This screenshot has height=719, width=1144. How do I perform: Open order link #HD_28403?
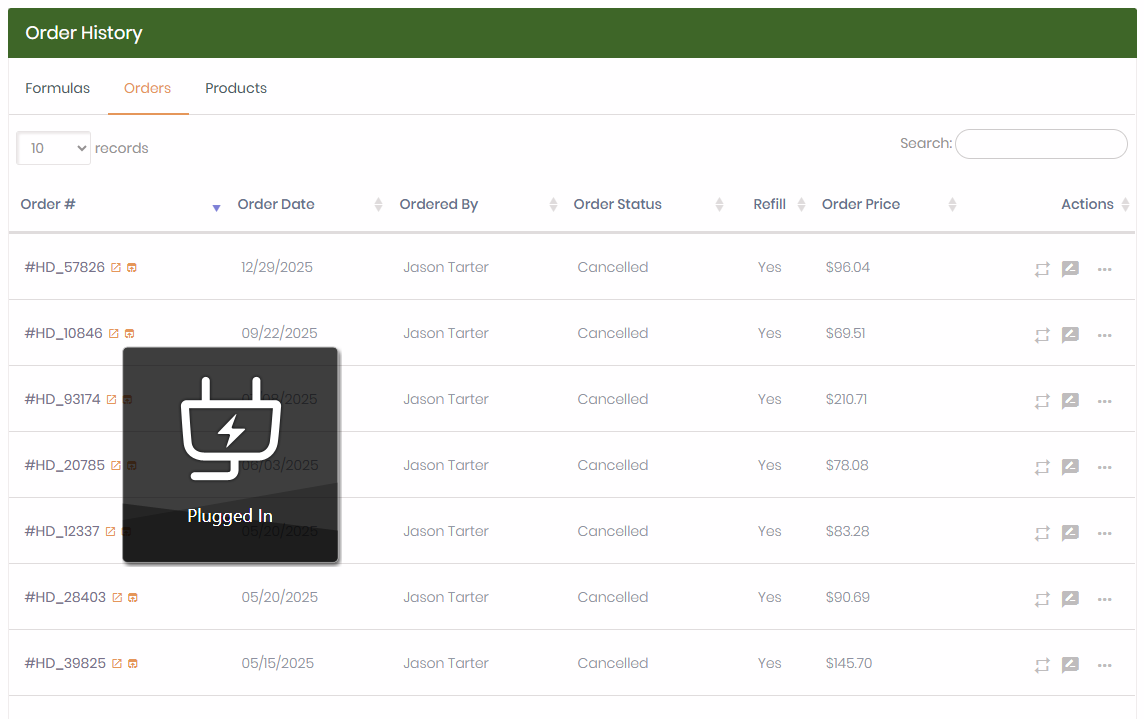[65, 597]
